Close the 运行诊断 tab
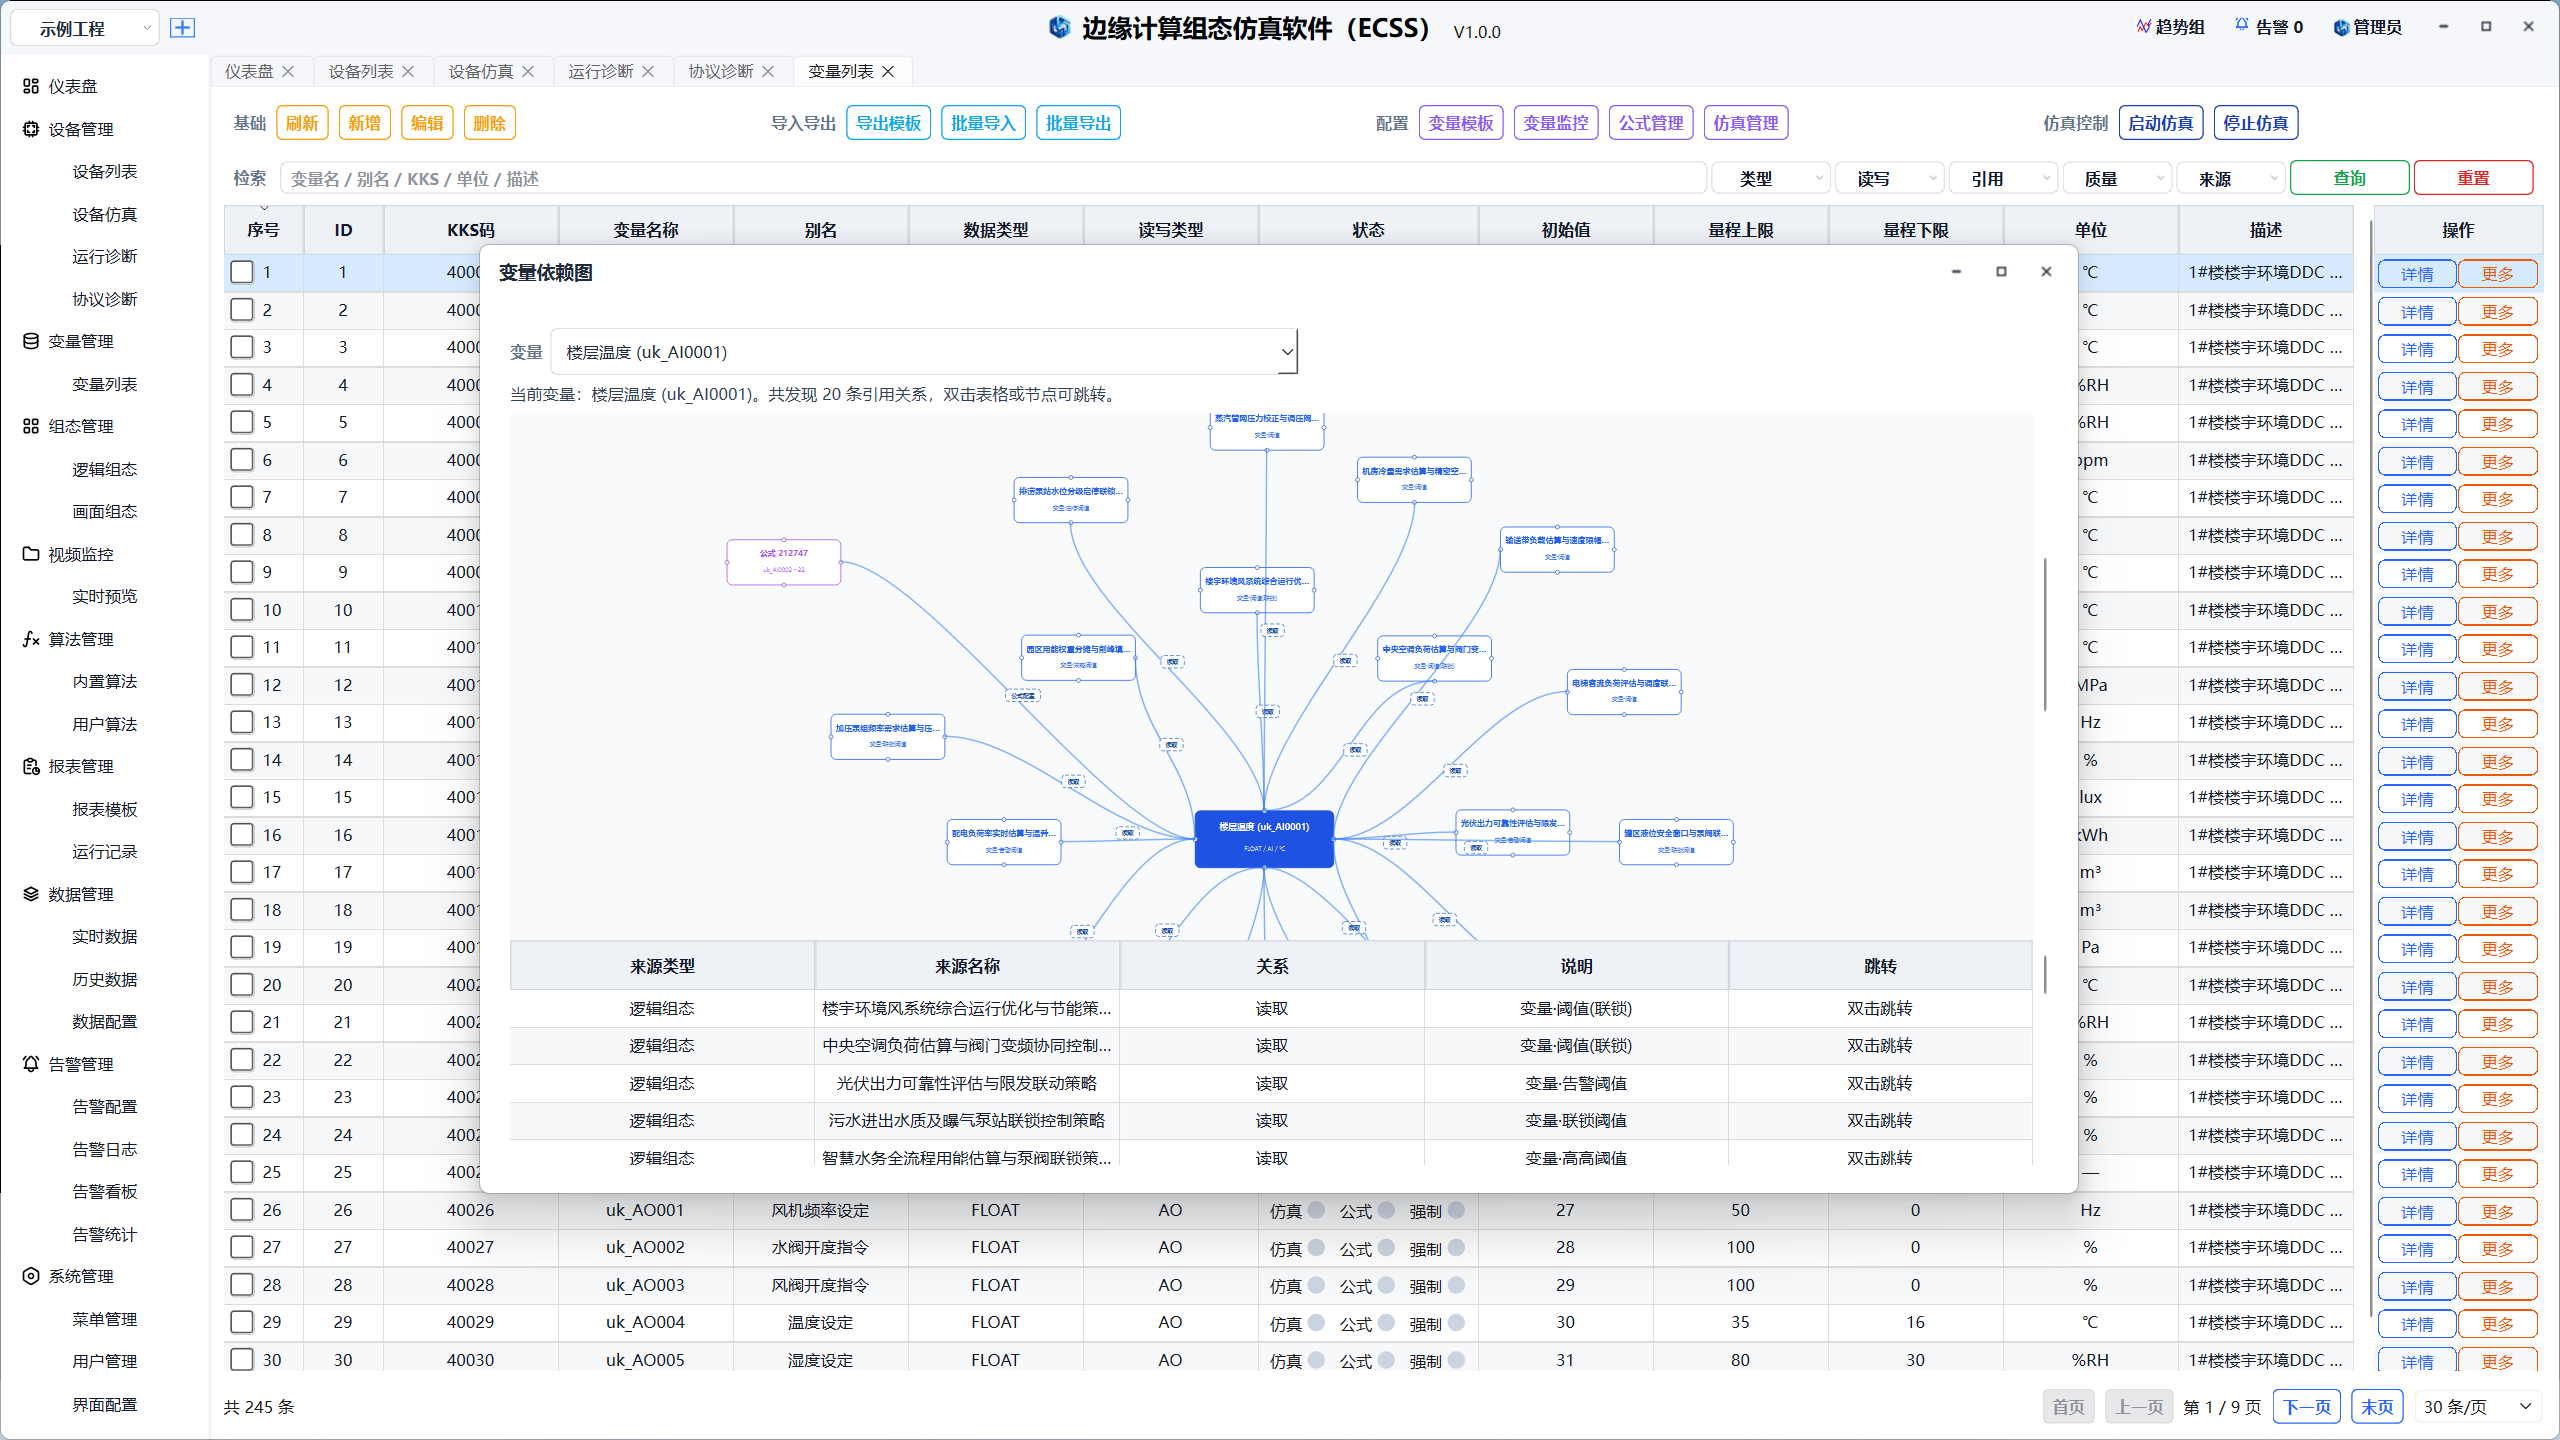The image size is (2560, 1440). click(648, 71)
